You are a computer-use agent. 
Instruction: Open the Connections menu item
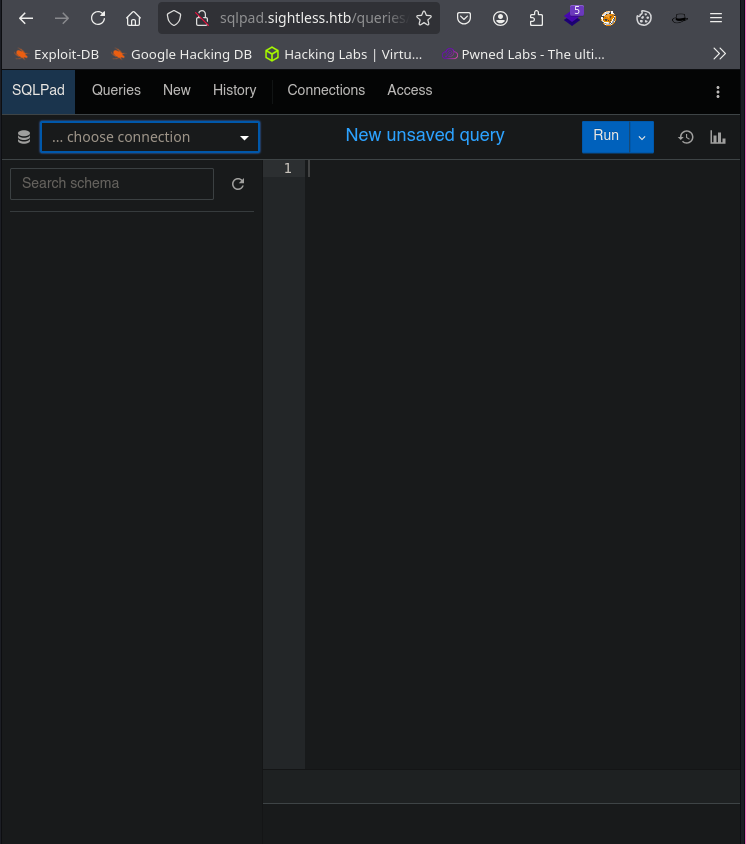click(326, 90)
